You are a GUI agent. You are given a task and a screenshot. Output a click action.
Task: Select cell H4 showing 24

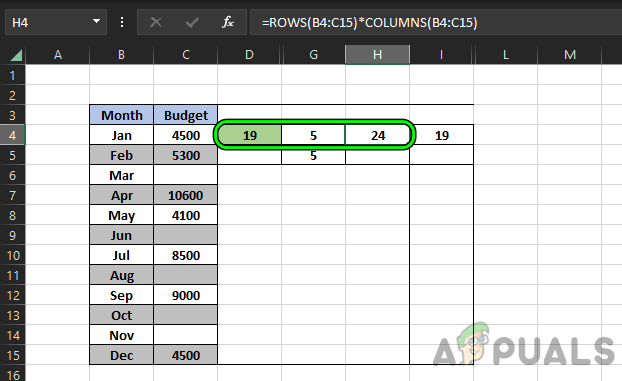coord(378,135)
